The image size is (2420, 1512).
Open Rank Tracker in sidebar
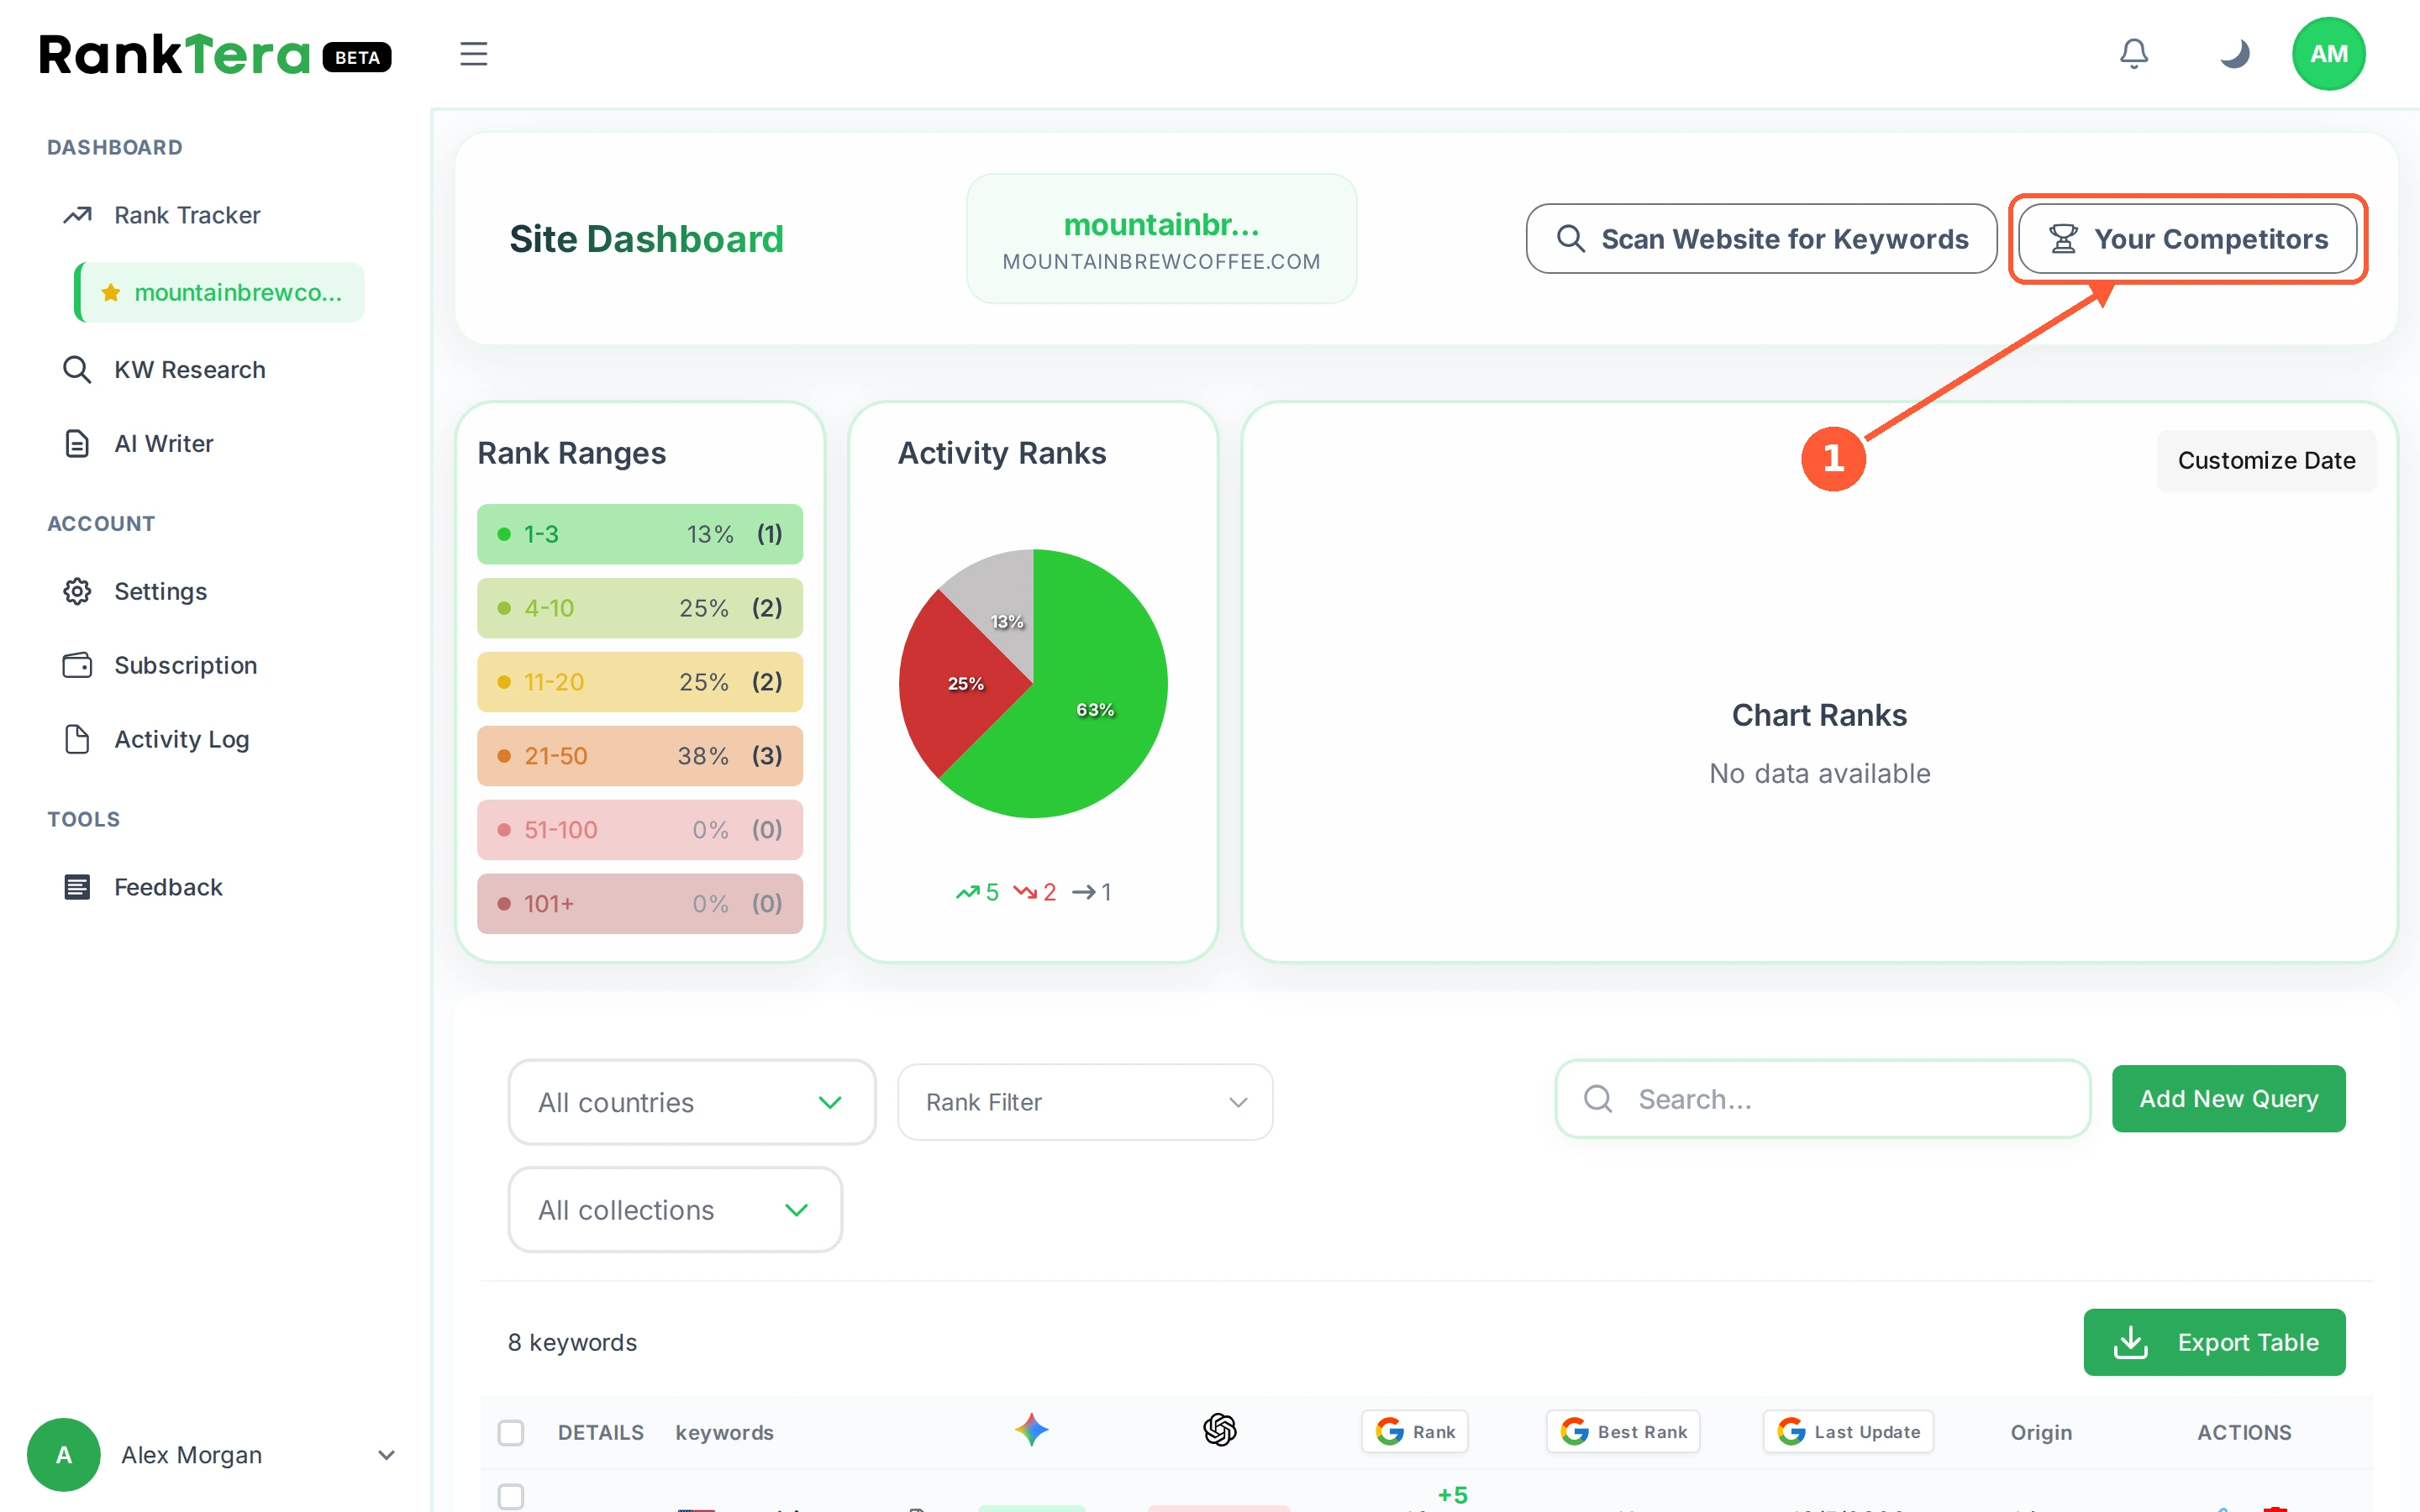187,215
